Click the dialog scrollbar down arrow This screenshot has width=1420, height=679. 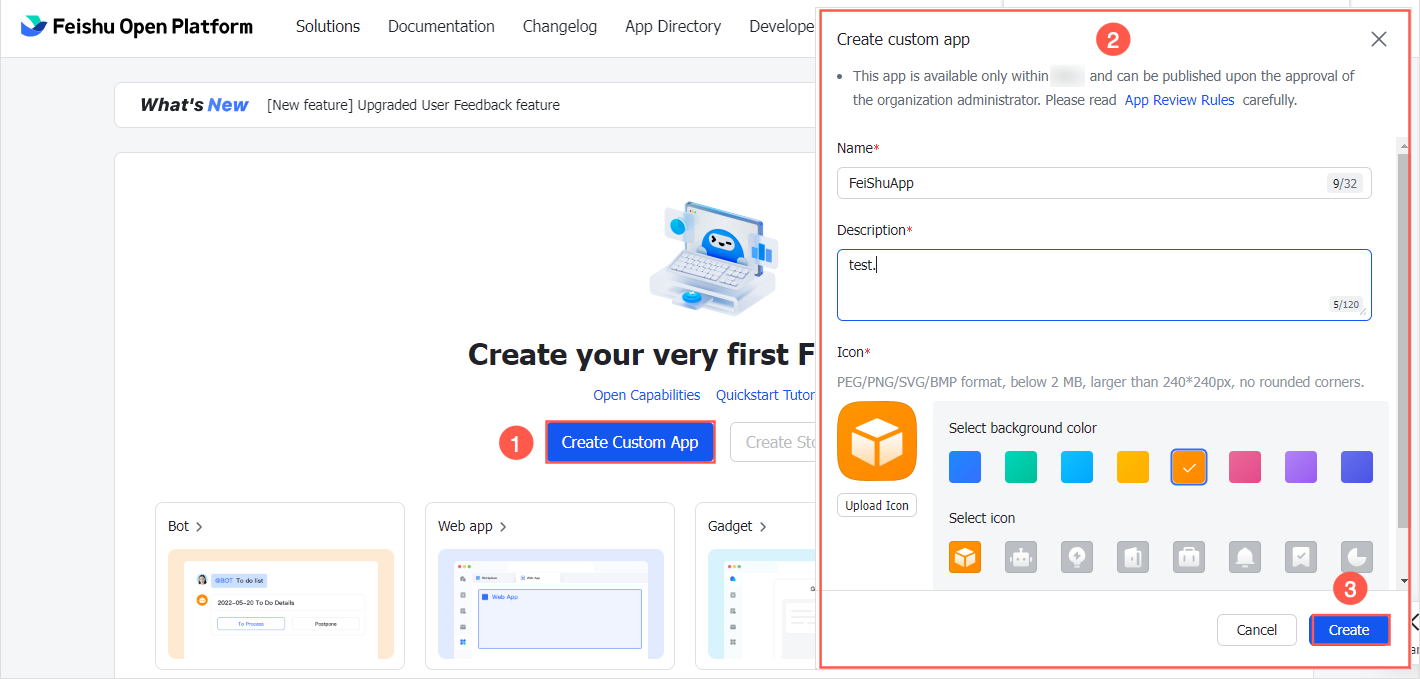[x=1404, y=581]
